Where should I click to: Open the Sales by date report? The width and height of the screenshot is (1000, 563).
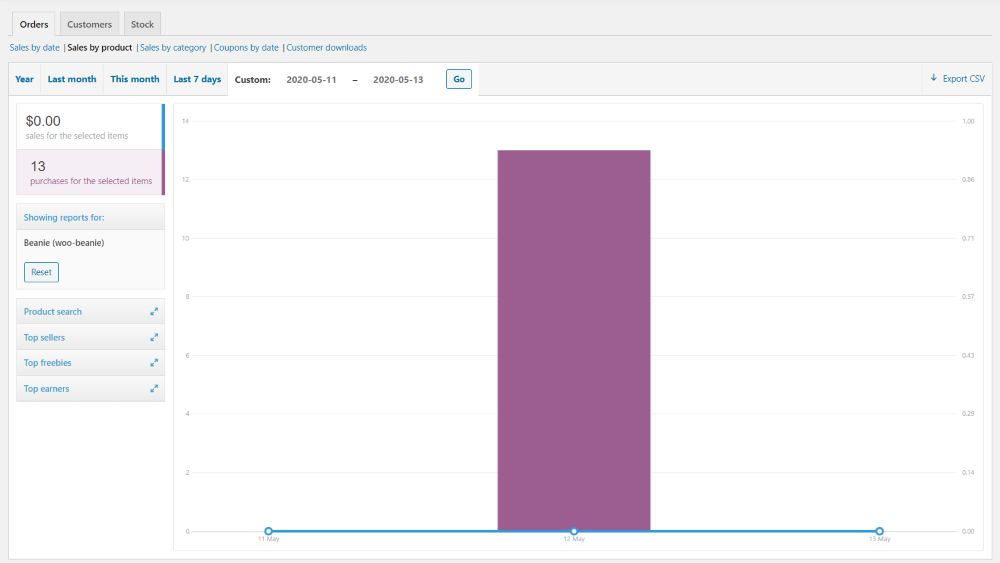[34, 48]
